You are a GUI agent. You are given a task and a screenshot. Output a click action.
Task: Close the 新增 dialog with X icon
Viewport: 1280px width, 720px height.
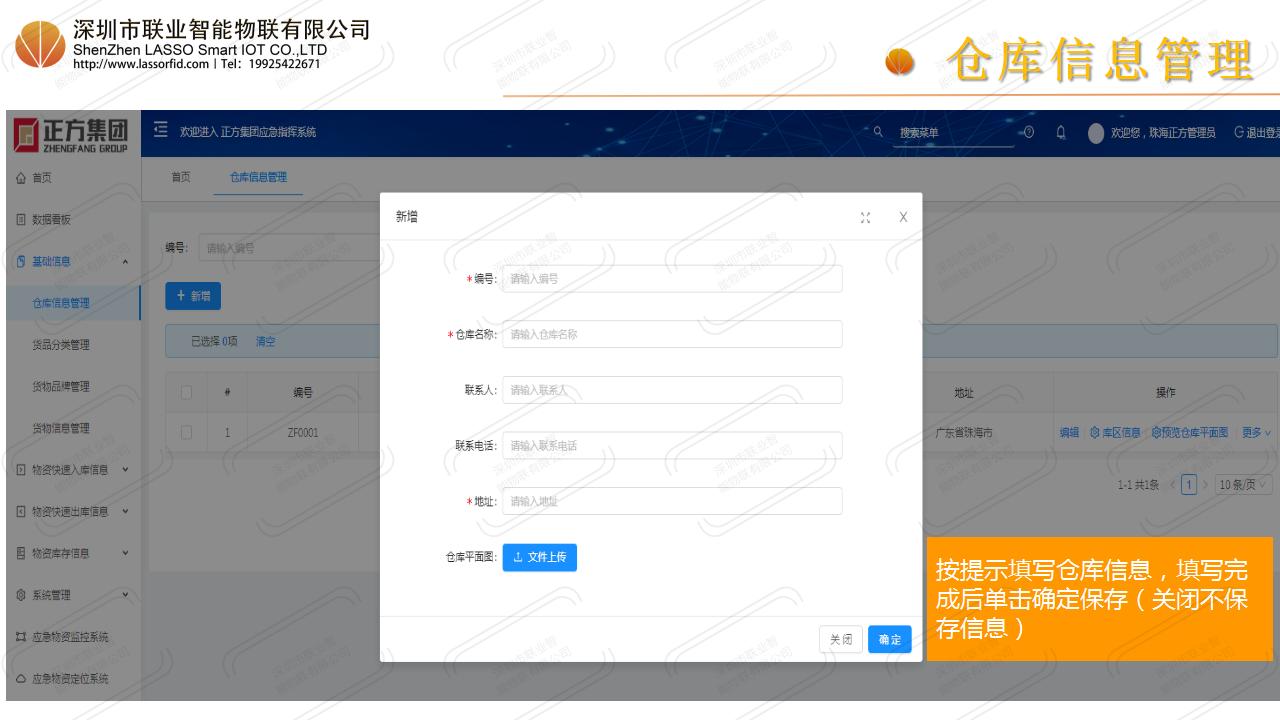[x=903, y=217]
